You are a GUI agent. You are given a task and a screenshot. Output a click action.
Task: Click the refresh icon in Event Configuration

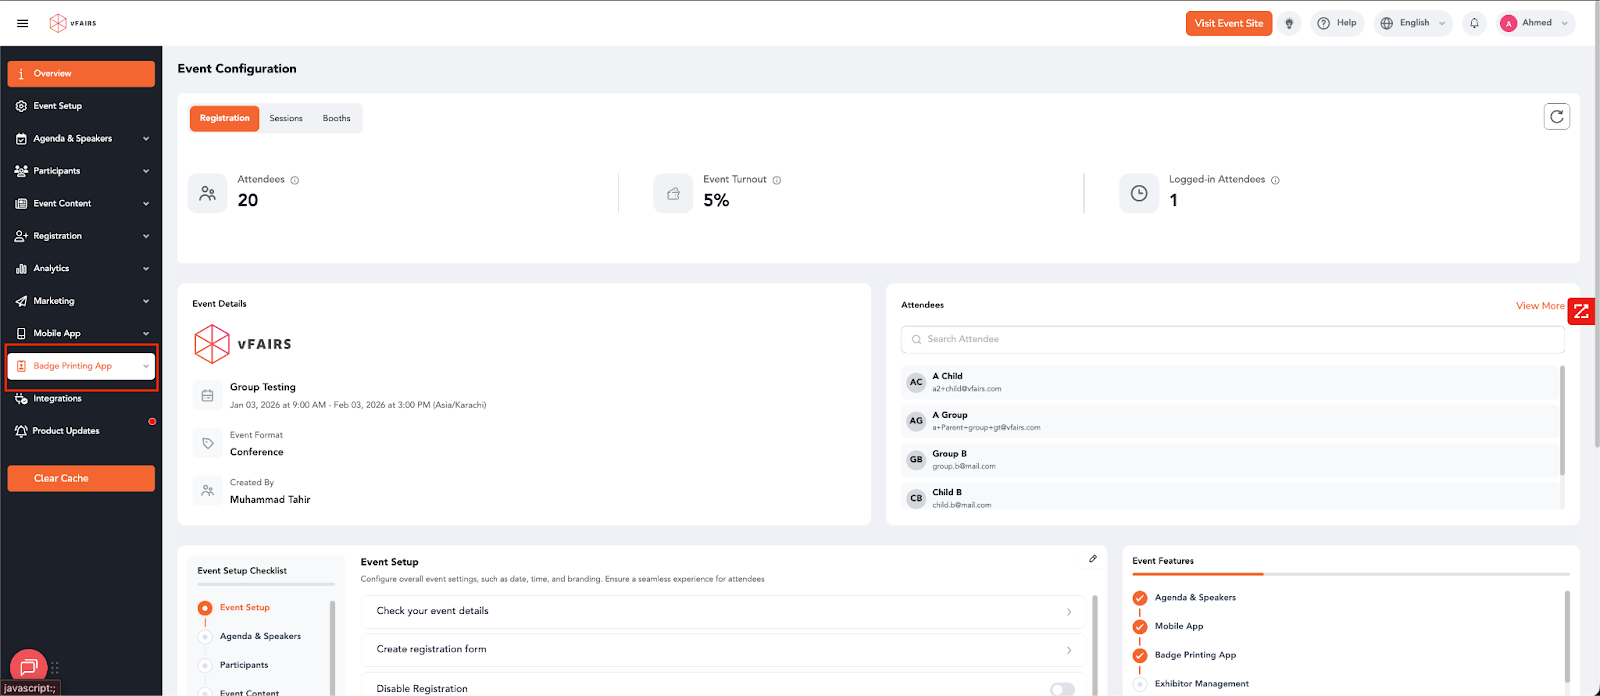pos(1556,117)
